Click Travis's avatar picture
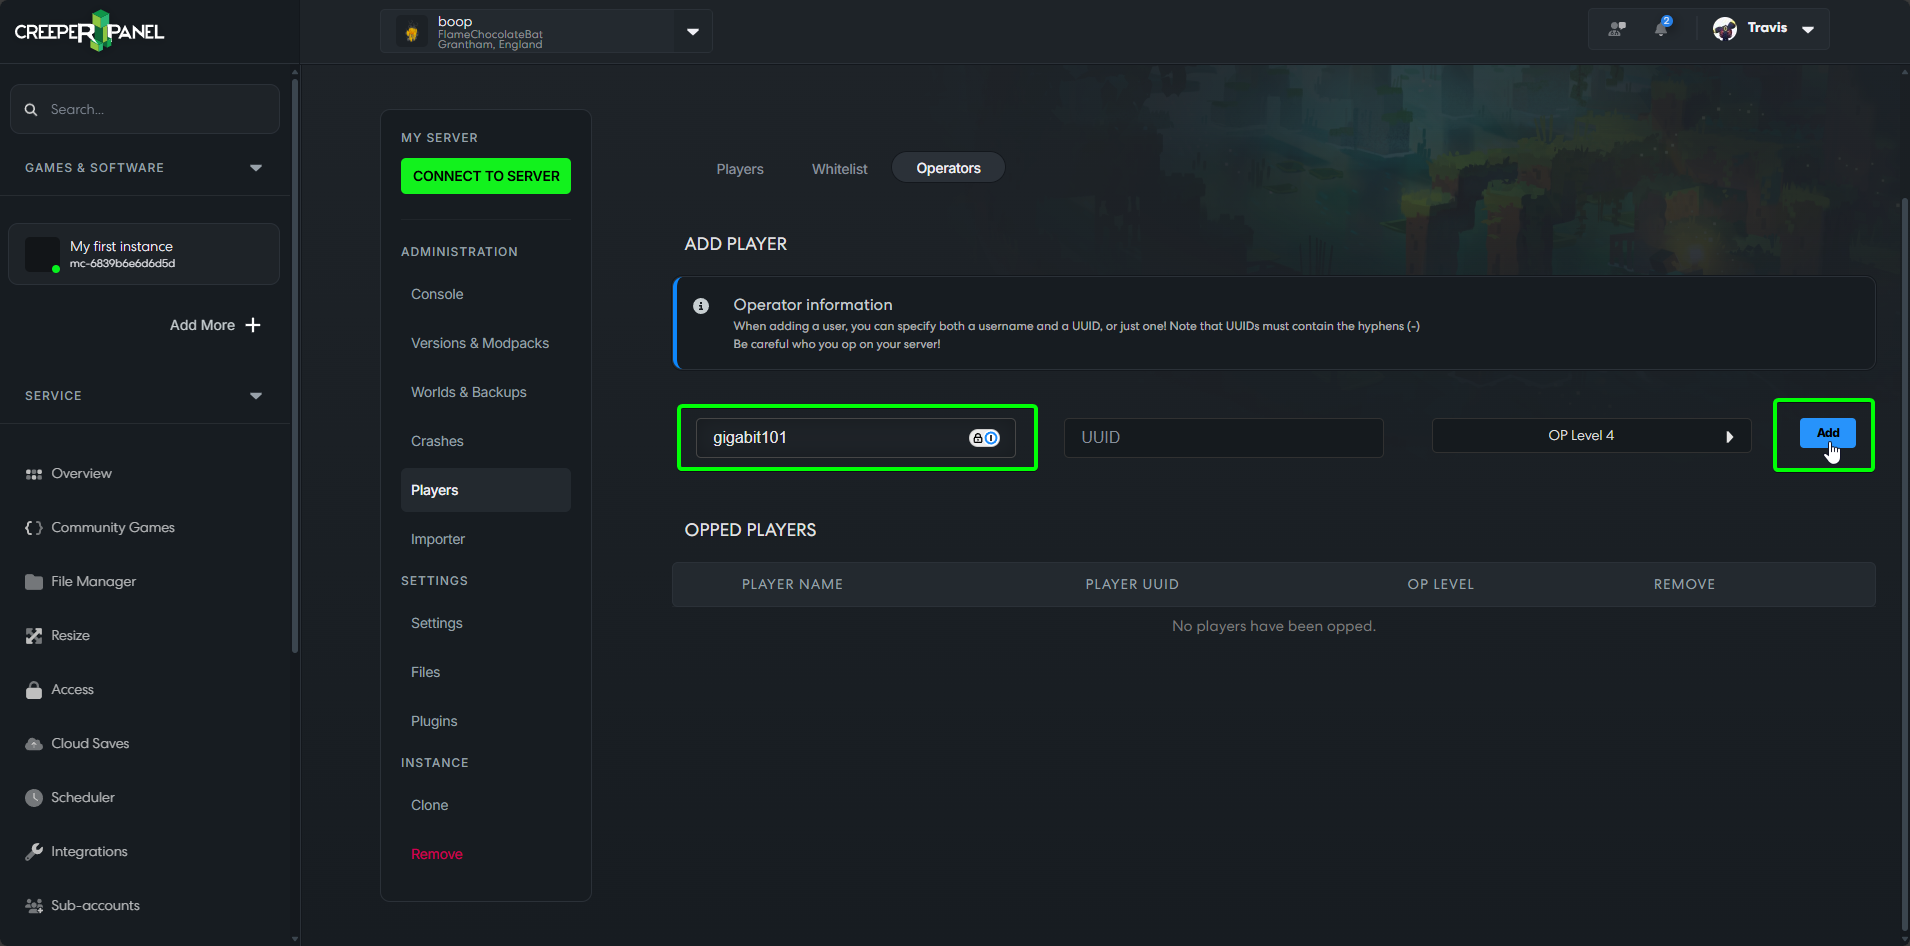 (x=1724, y=28)
